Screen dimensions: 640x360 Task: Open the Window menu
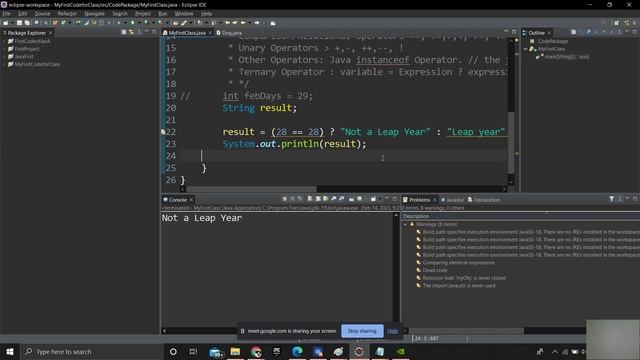(184, 13)
